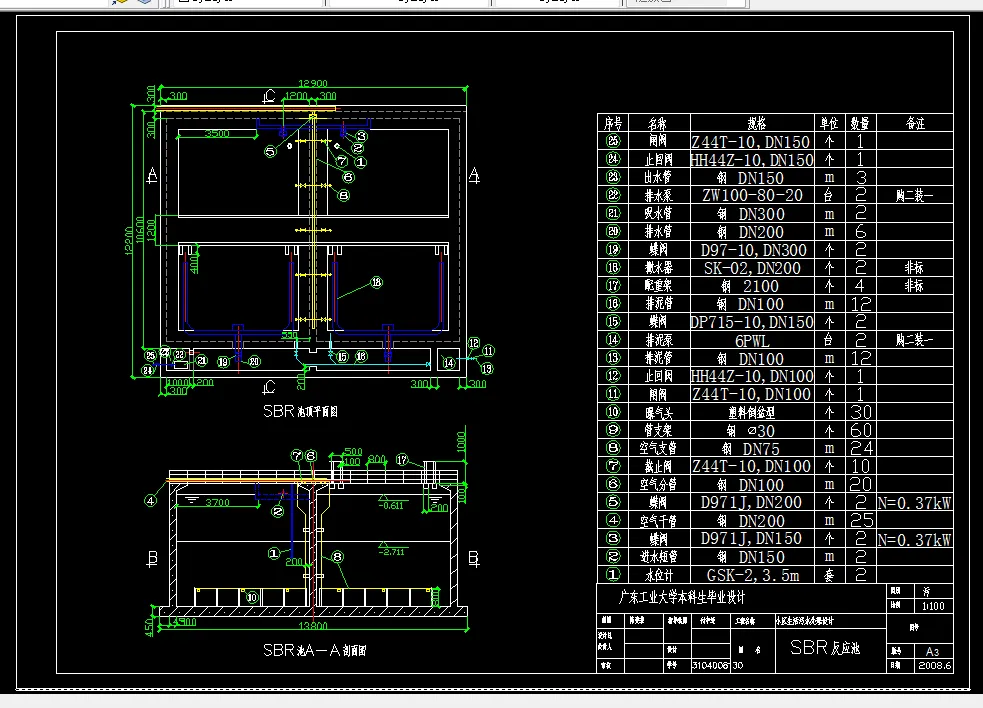
Task: Click the 名称 header cell in parts table
Action: (x=658, y=123)
